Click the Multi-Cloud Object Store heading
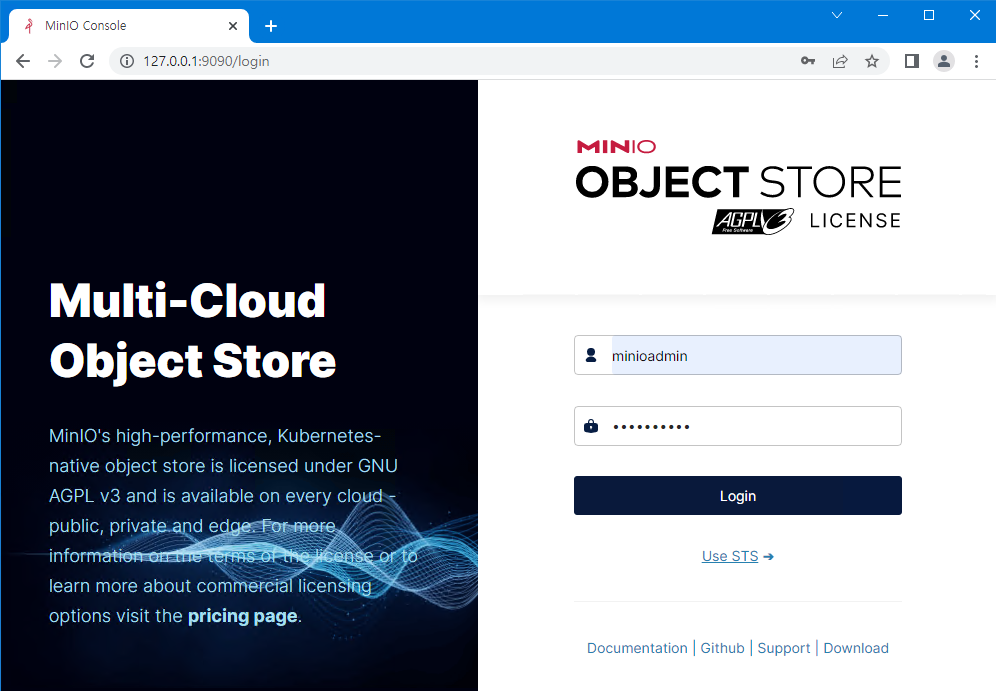The height and width of the screenshot is (691, 996). [x=192, y=331]
